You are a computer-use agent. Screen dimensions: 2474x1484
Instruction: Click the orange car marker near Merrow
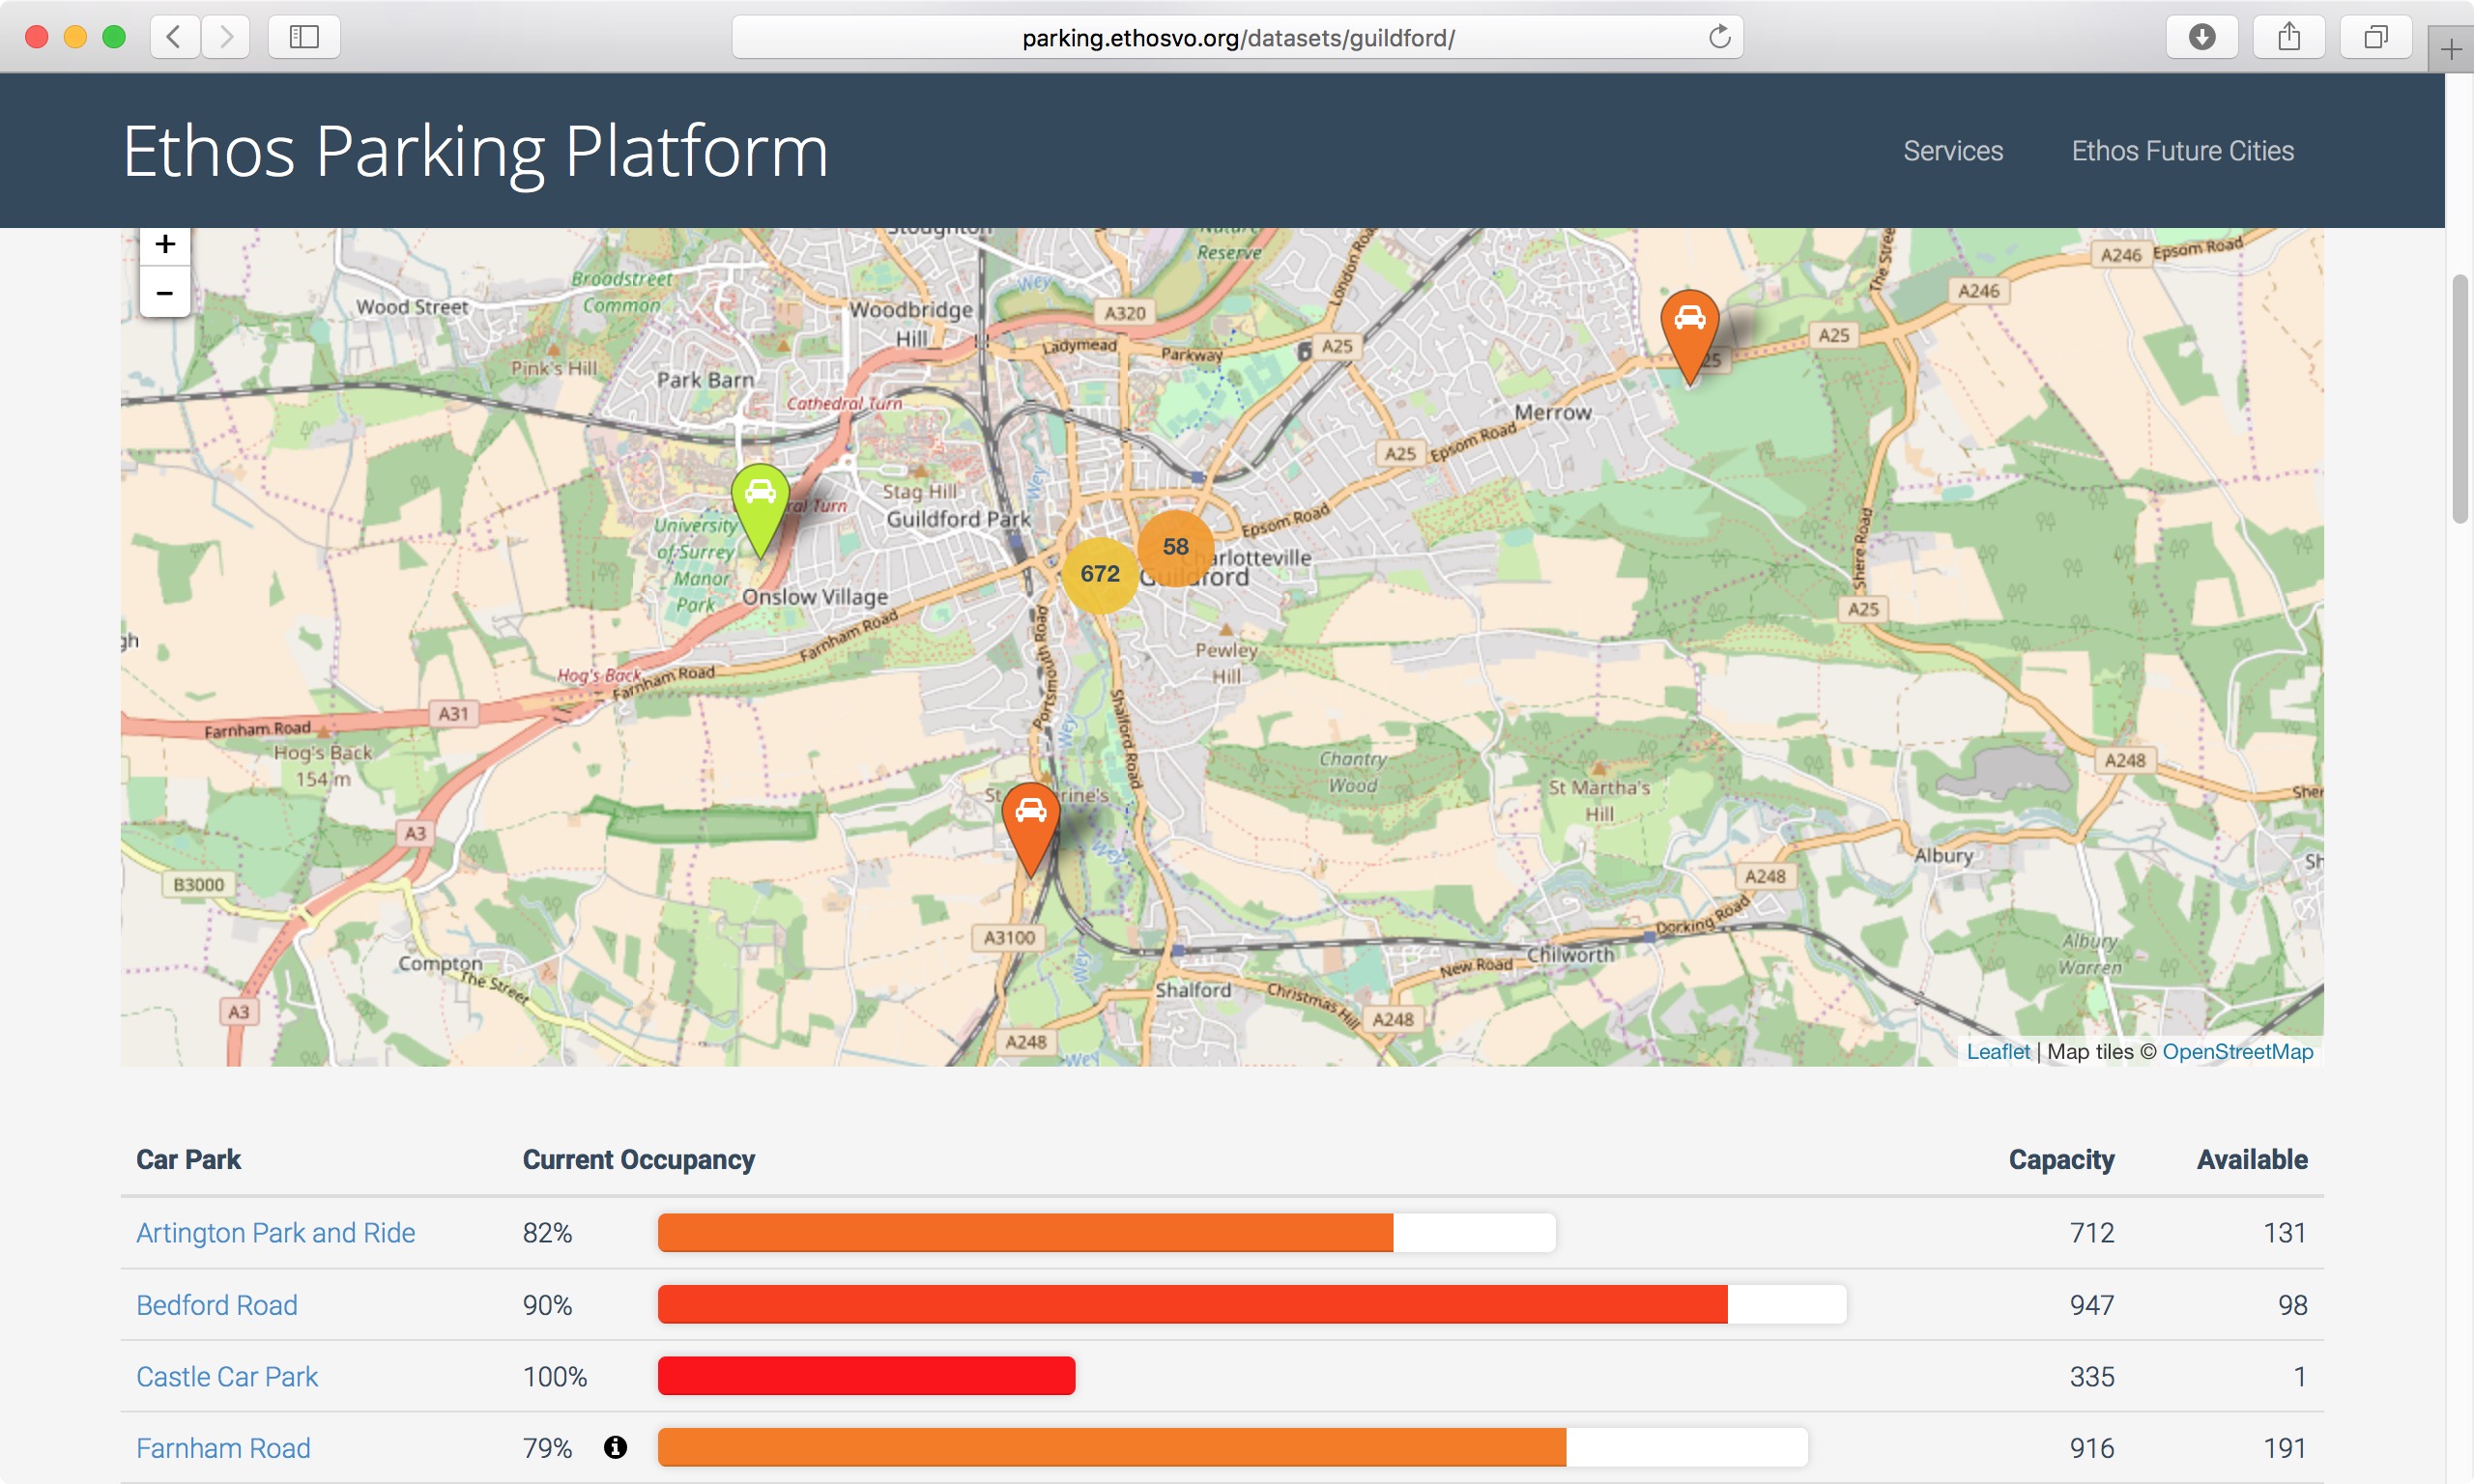coord(1689,326)
